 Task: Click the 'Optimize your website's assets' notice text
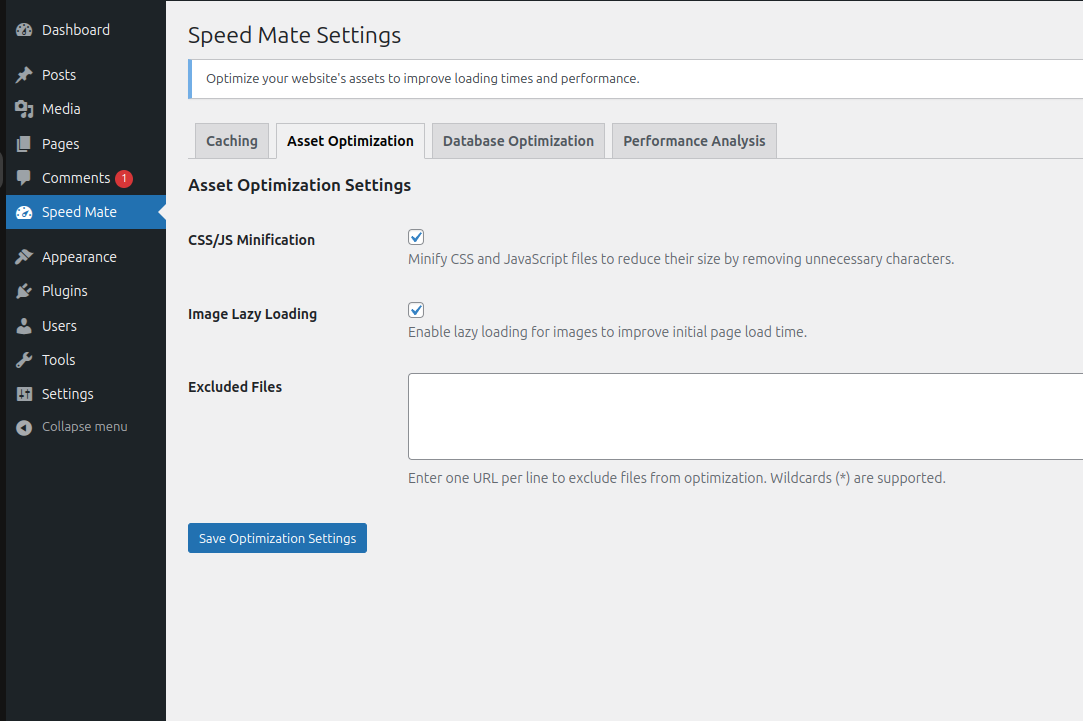(423, 79)
